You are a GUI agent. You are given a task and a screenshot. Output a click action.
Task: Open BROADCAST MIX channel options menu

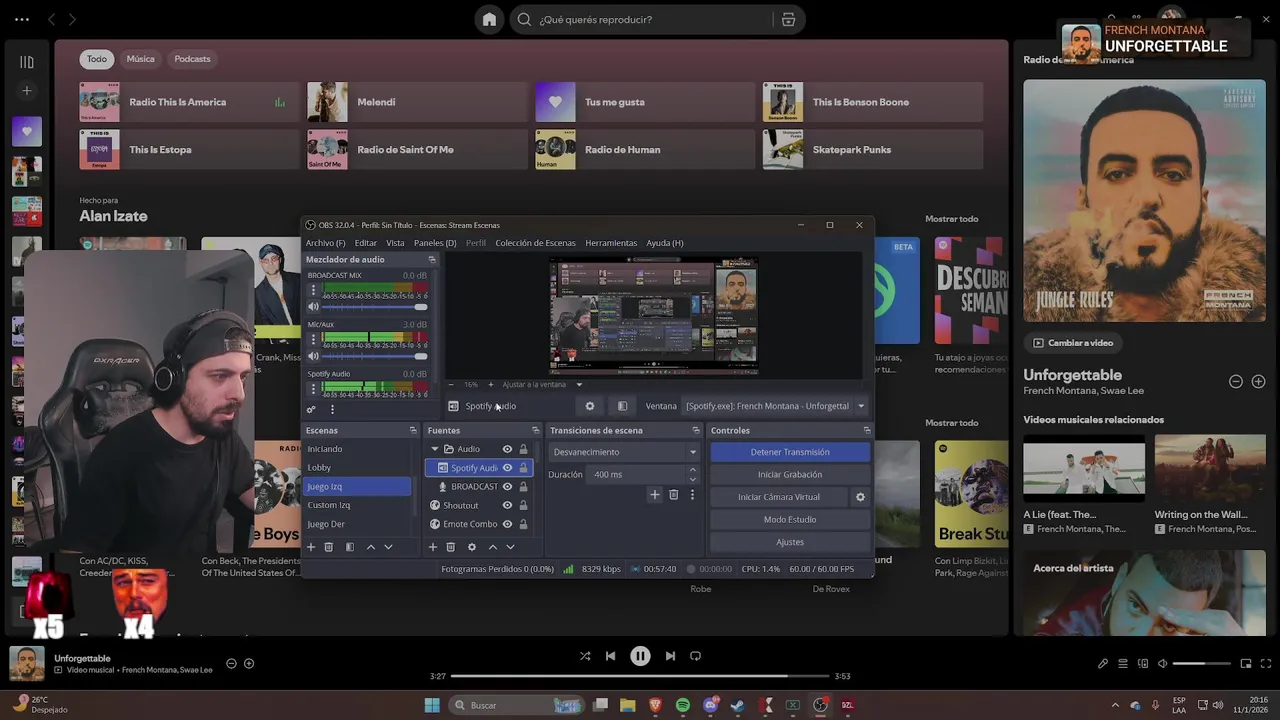coord(313,290)
